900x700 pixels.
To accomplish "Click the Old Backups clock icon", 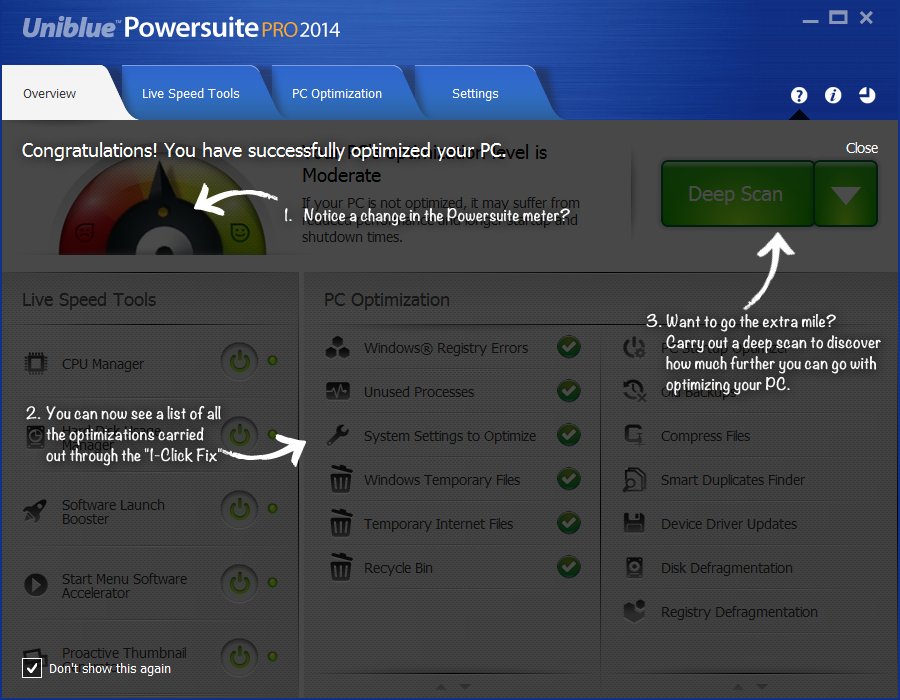I will [x=634, y=391].
